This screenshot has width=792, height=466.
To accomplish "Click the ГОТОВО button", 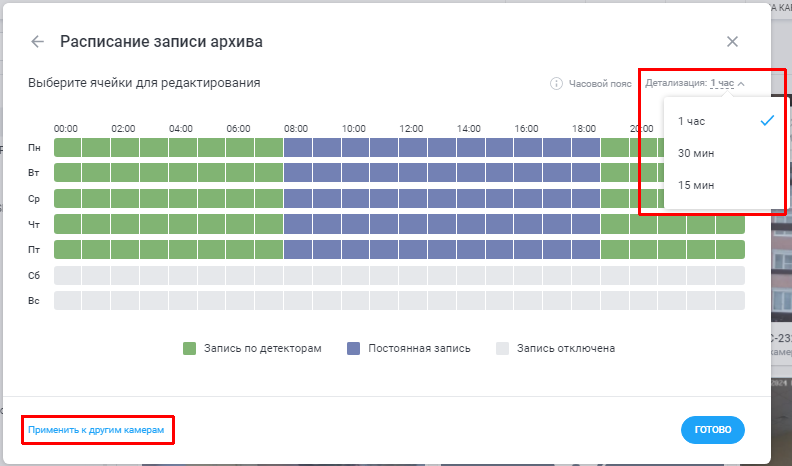I will coord(713,430).
